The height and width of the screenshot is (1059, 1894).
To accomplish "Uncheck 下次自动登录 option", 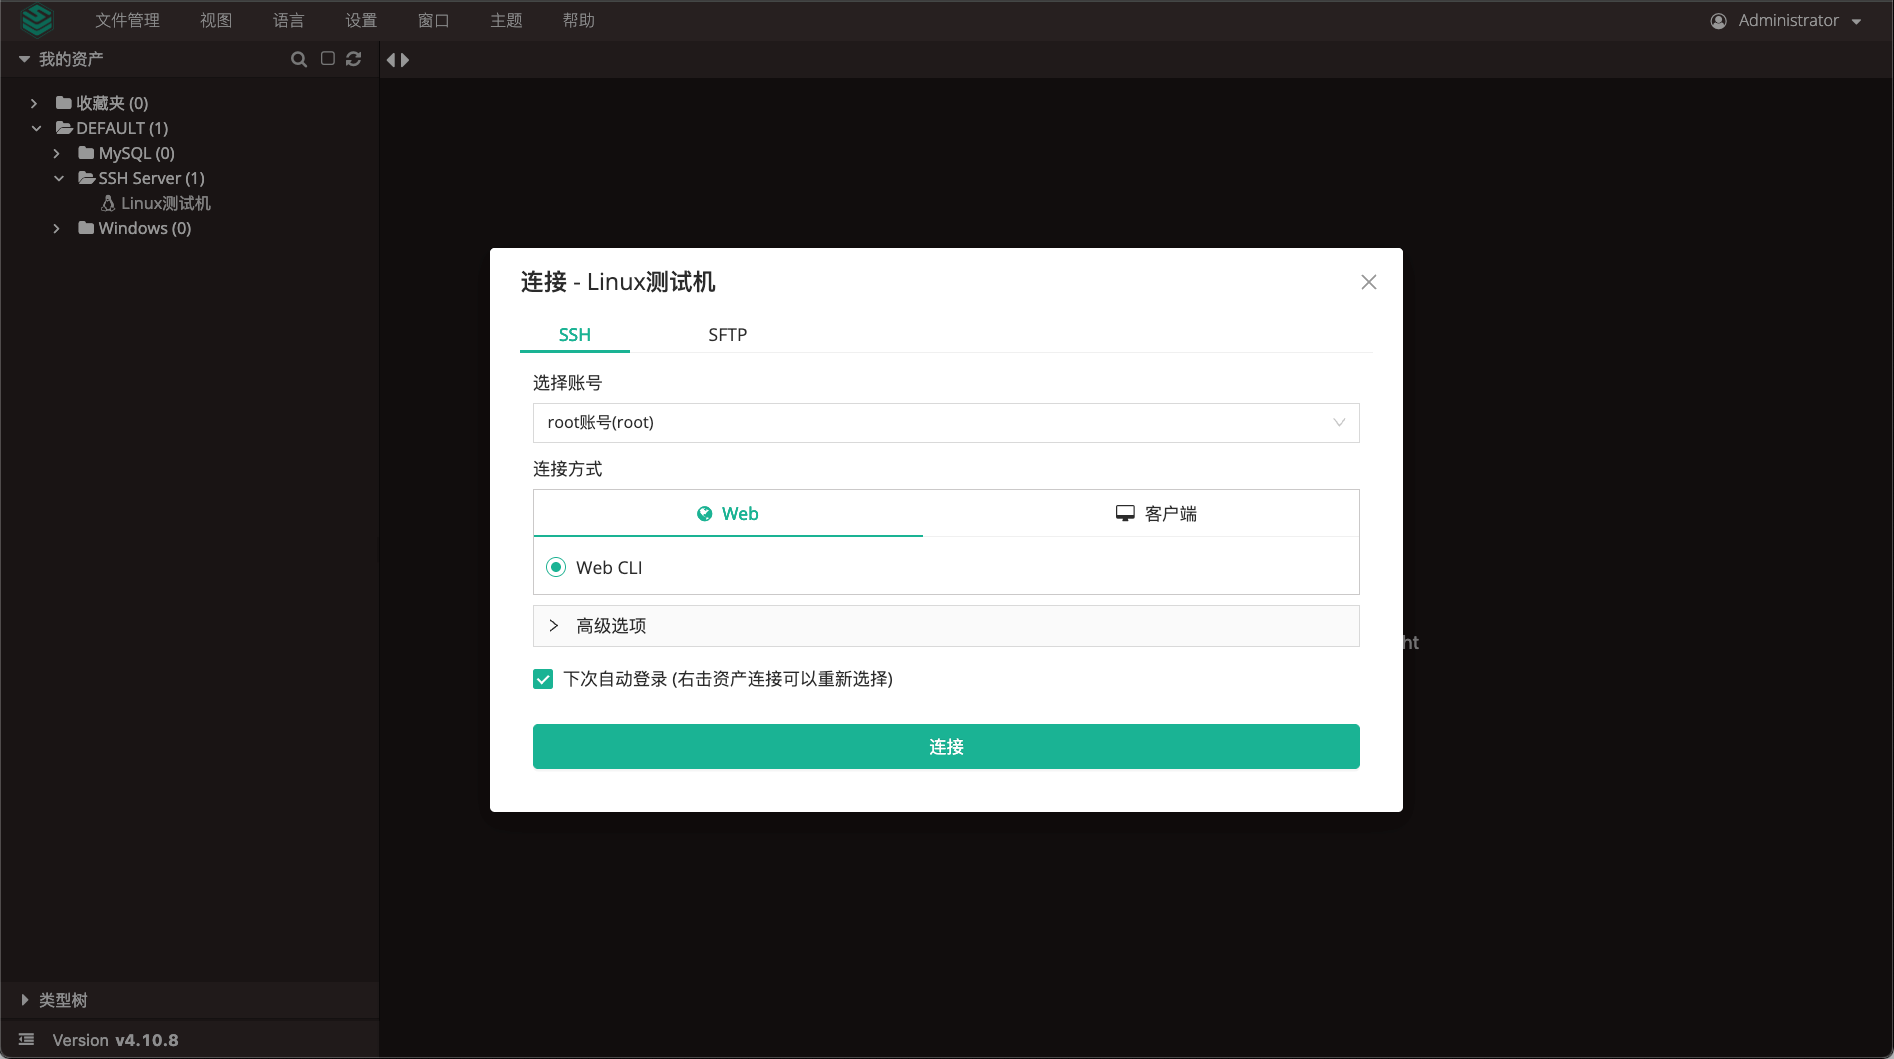I will (x=543, y=679).
